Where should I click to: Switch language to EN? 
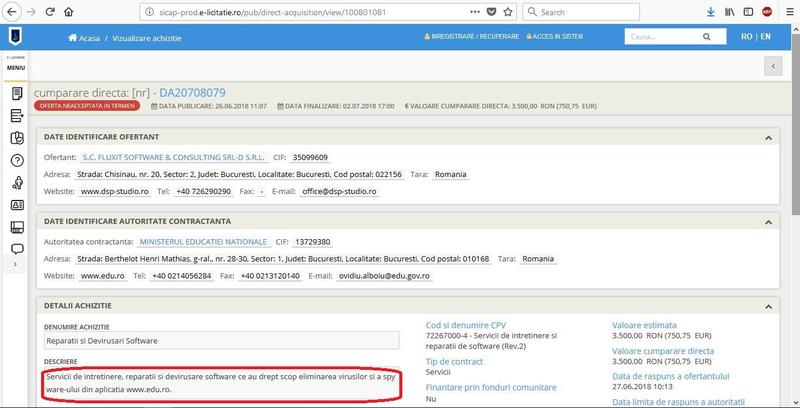(x=765, y=37)
